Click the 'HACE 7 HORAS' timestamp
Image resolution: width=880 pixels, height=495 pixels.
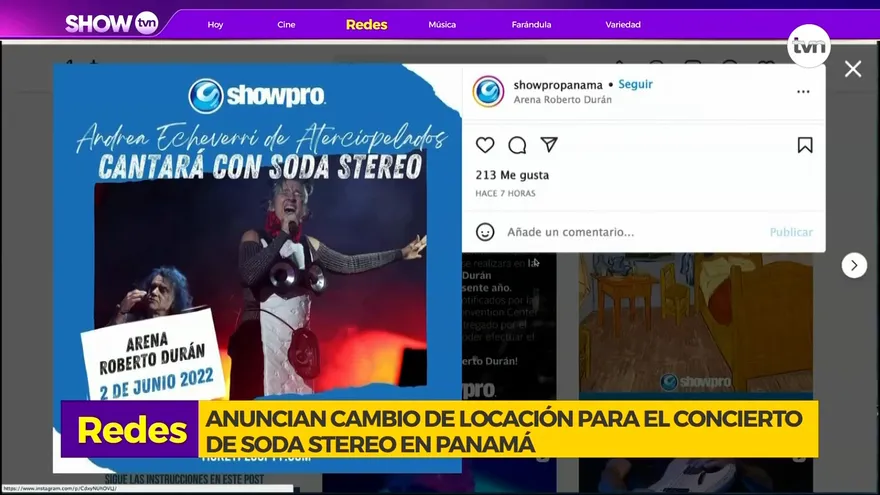click(x=505, y=193)
